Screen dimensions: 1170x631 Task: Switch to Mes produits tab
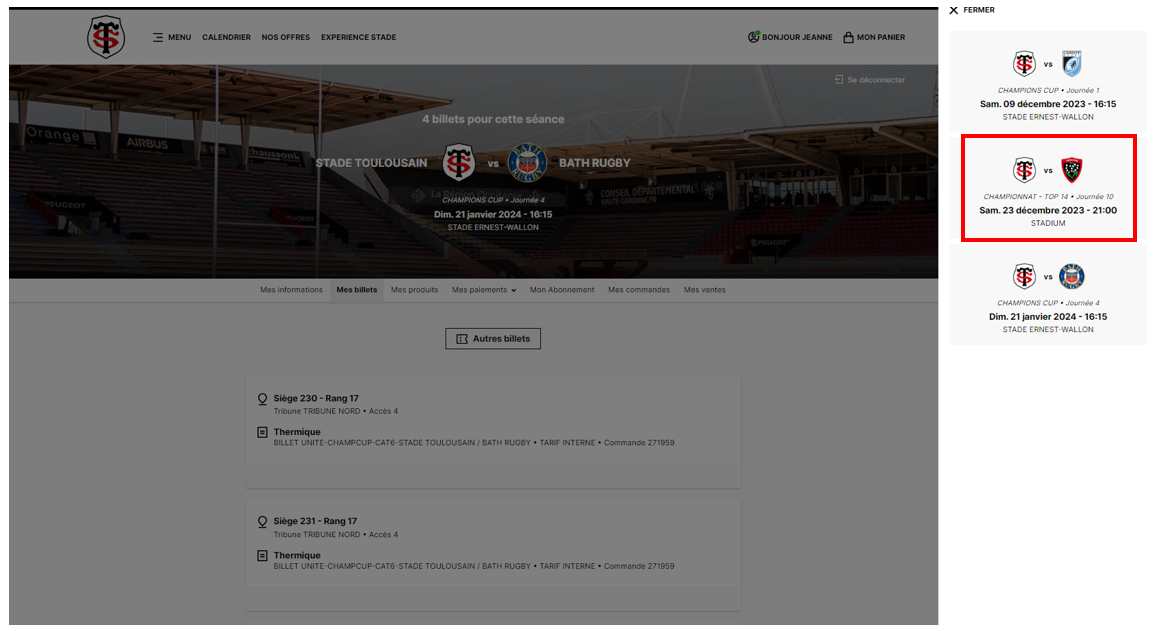tap(414, 290)
